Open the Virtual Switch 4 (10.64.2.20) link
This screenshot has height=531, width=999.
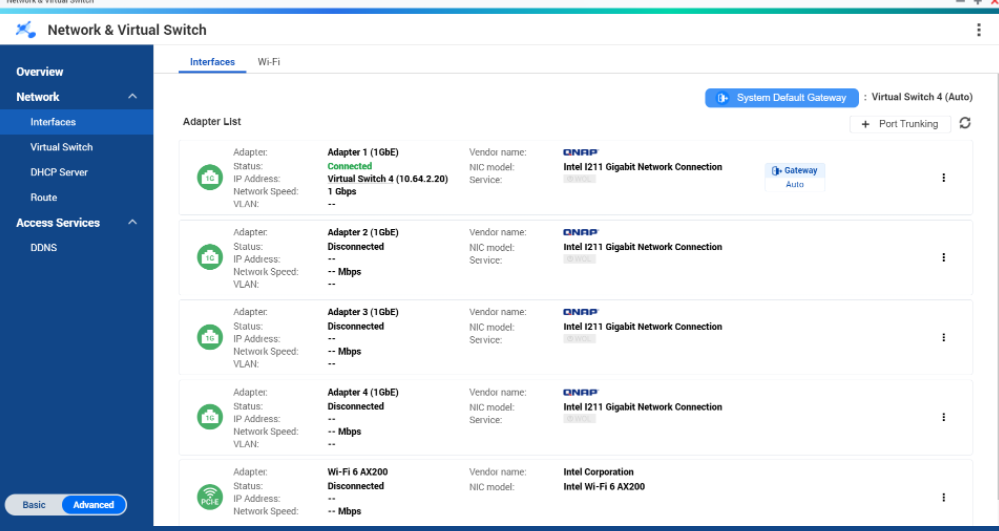click(x=387, y=178)
